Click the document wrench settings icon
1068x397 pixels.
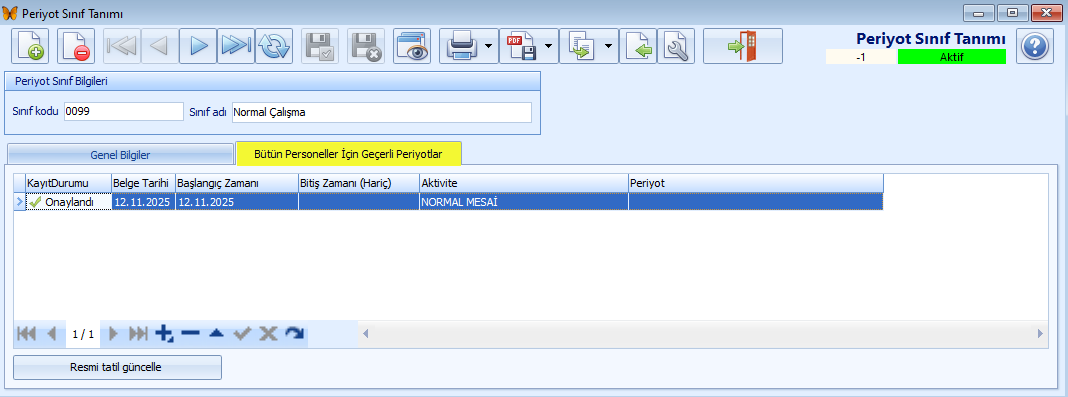coord(676,46)
